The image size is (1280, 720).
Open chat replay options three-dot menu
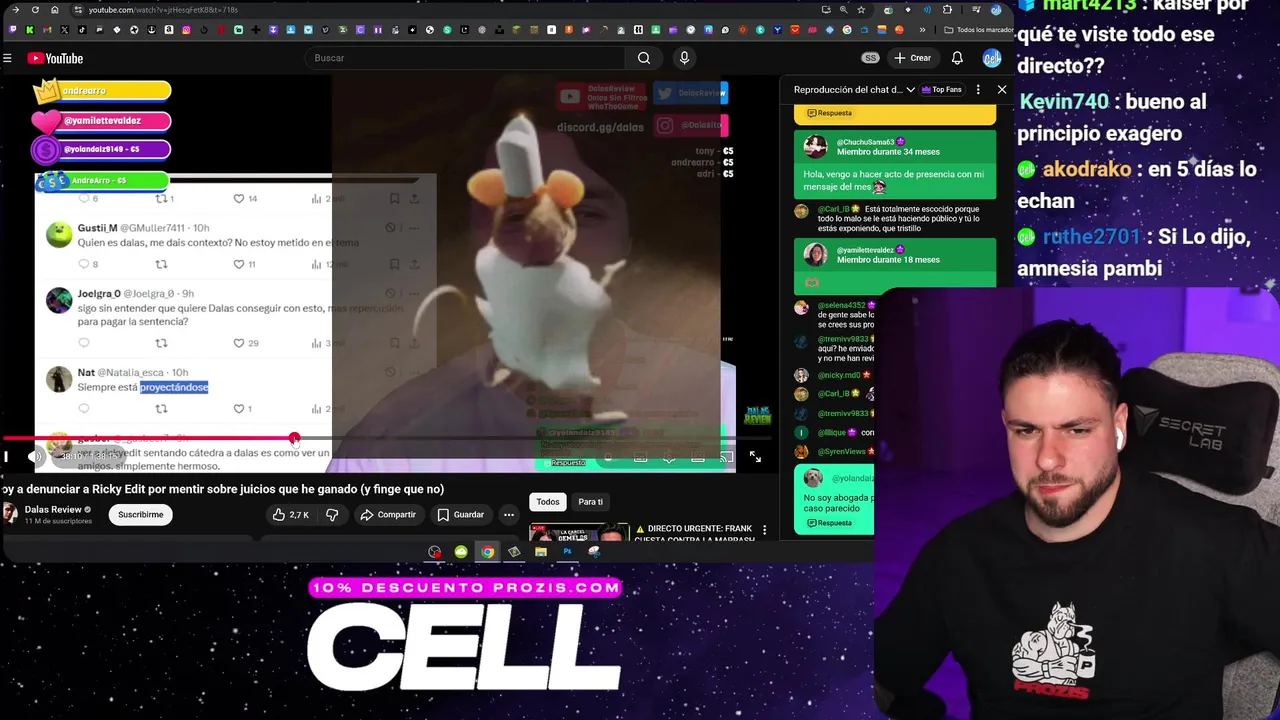tap(978, 90)
